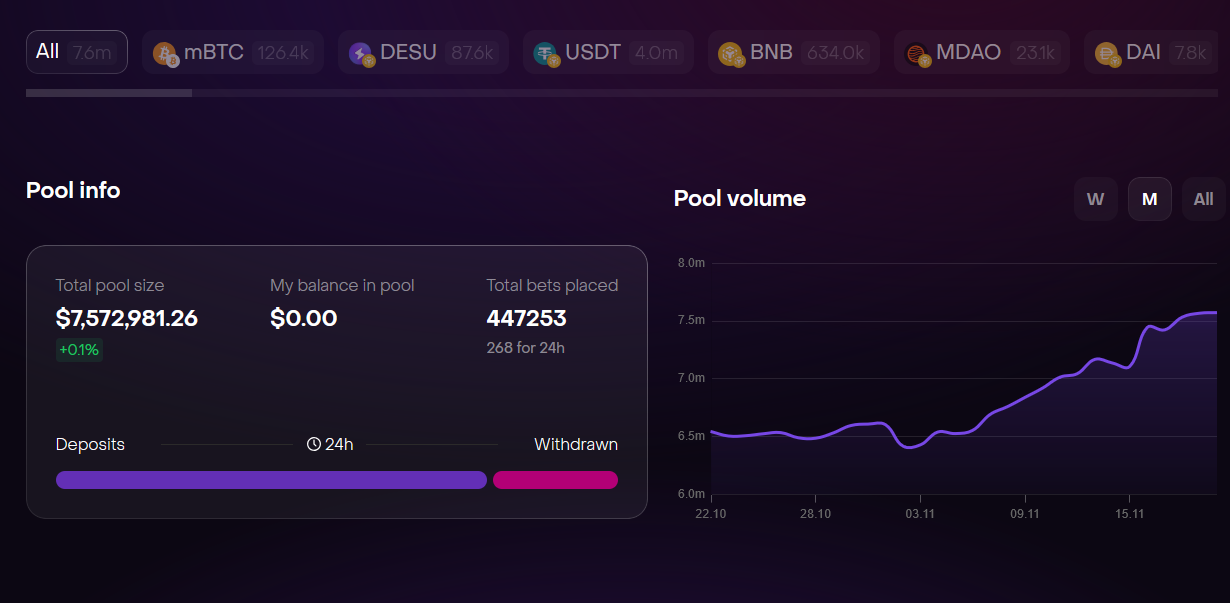Select the monthly M chart range

[x=1149, y=199]
